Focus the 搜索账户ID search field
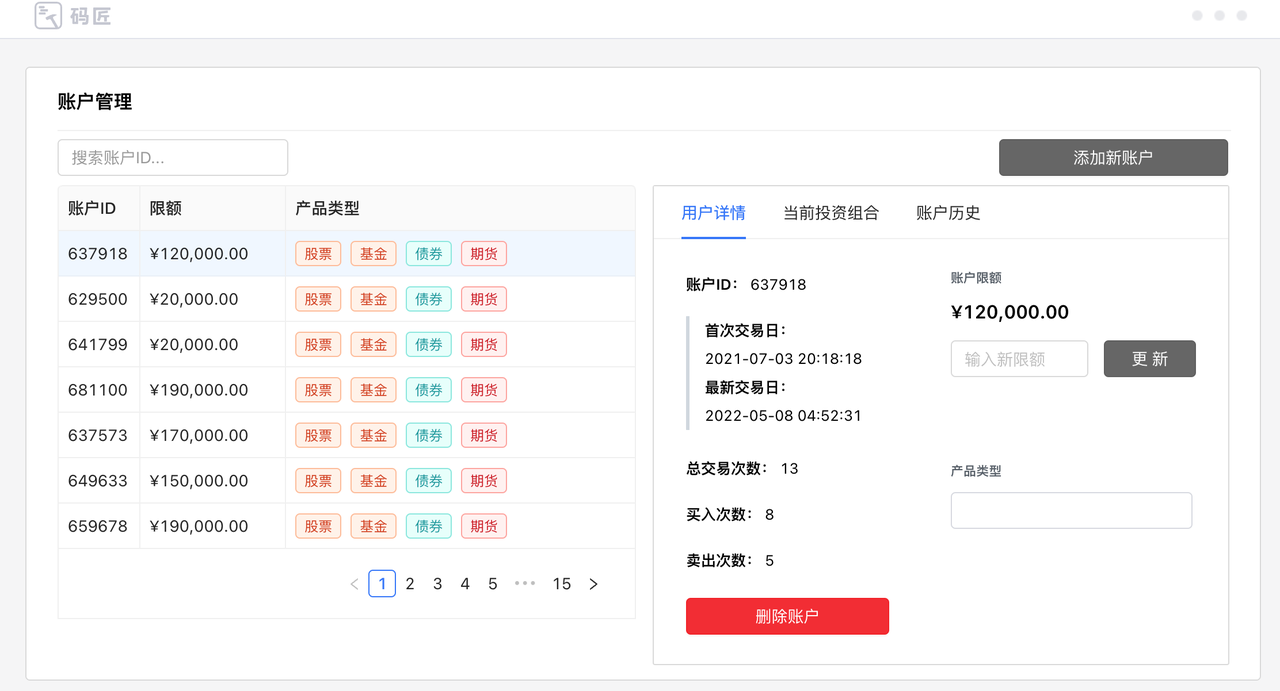Viewport: 1280px width, 691px height. [x=173, y=157]
